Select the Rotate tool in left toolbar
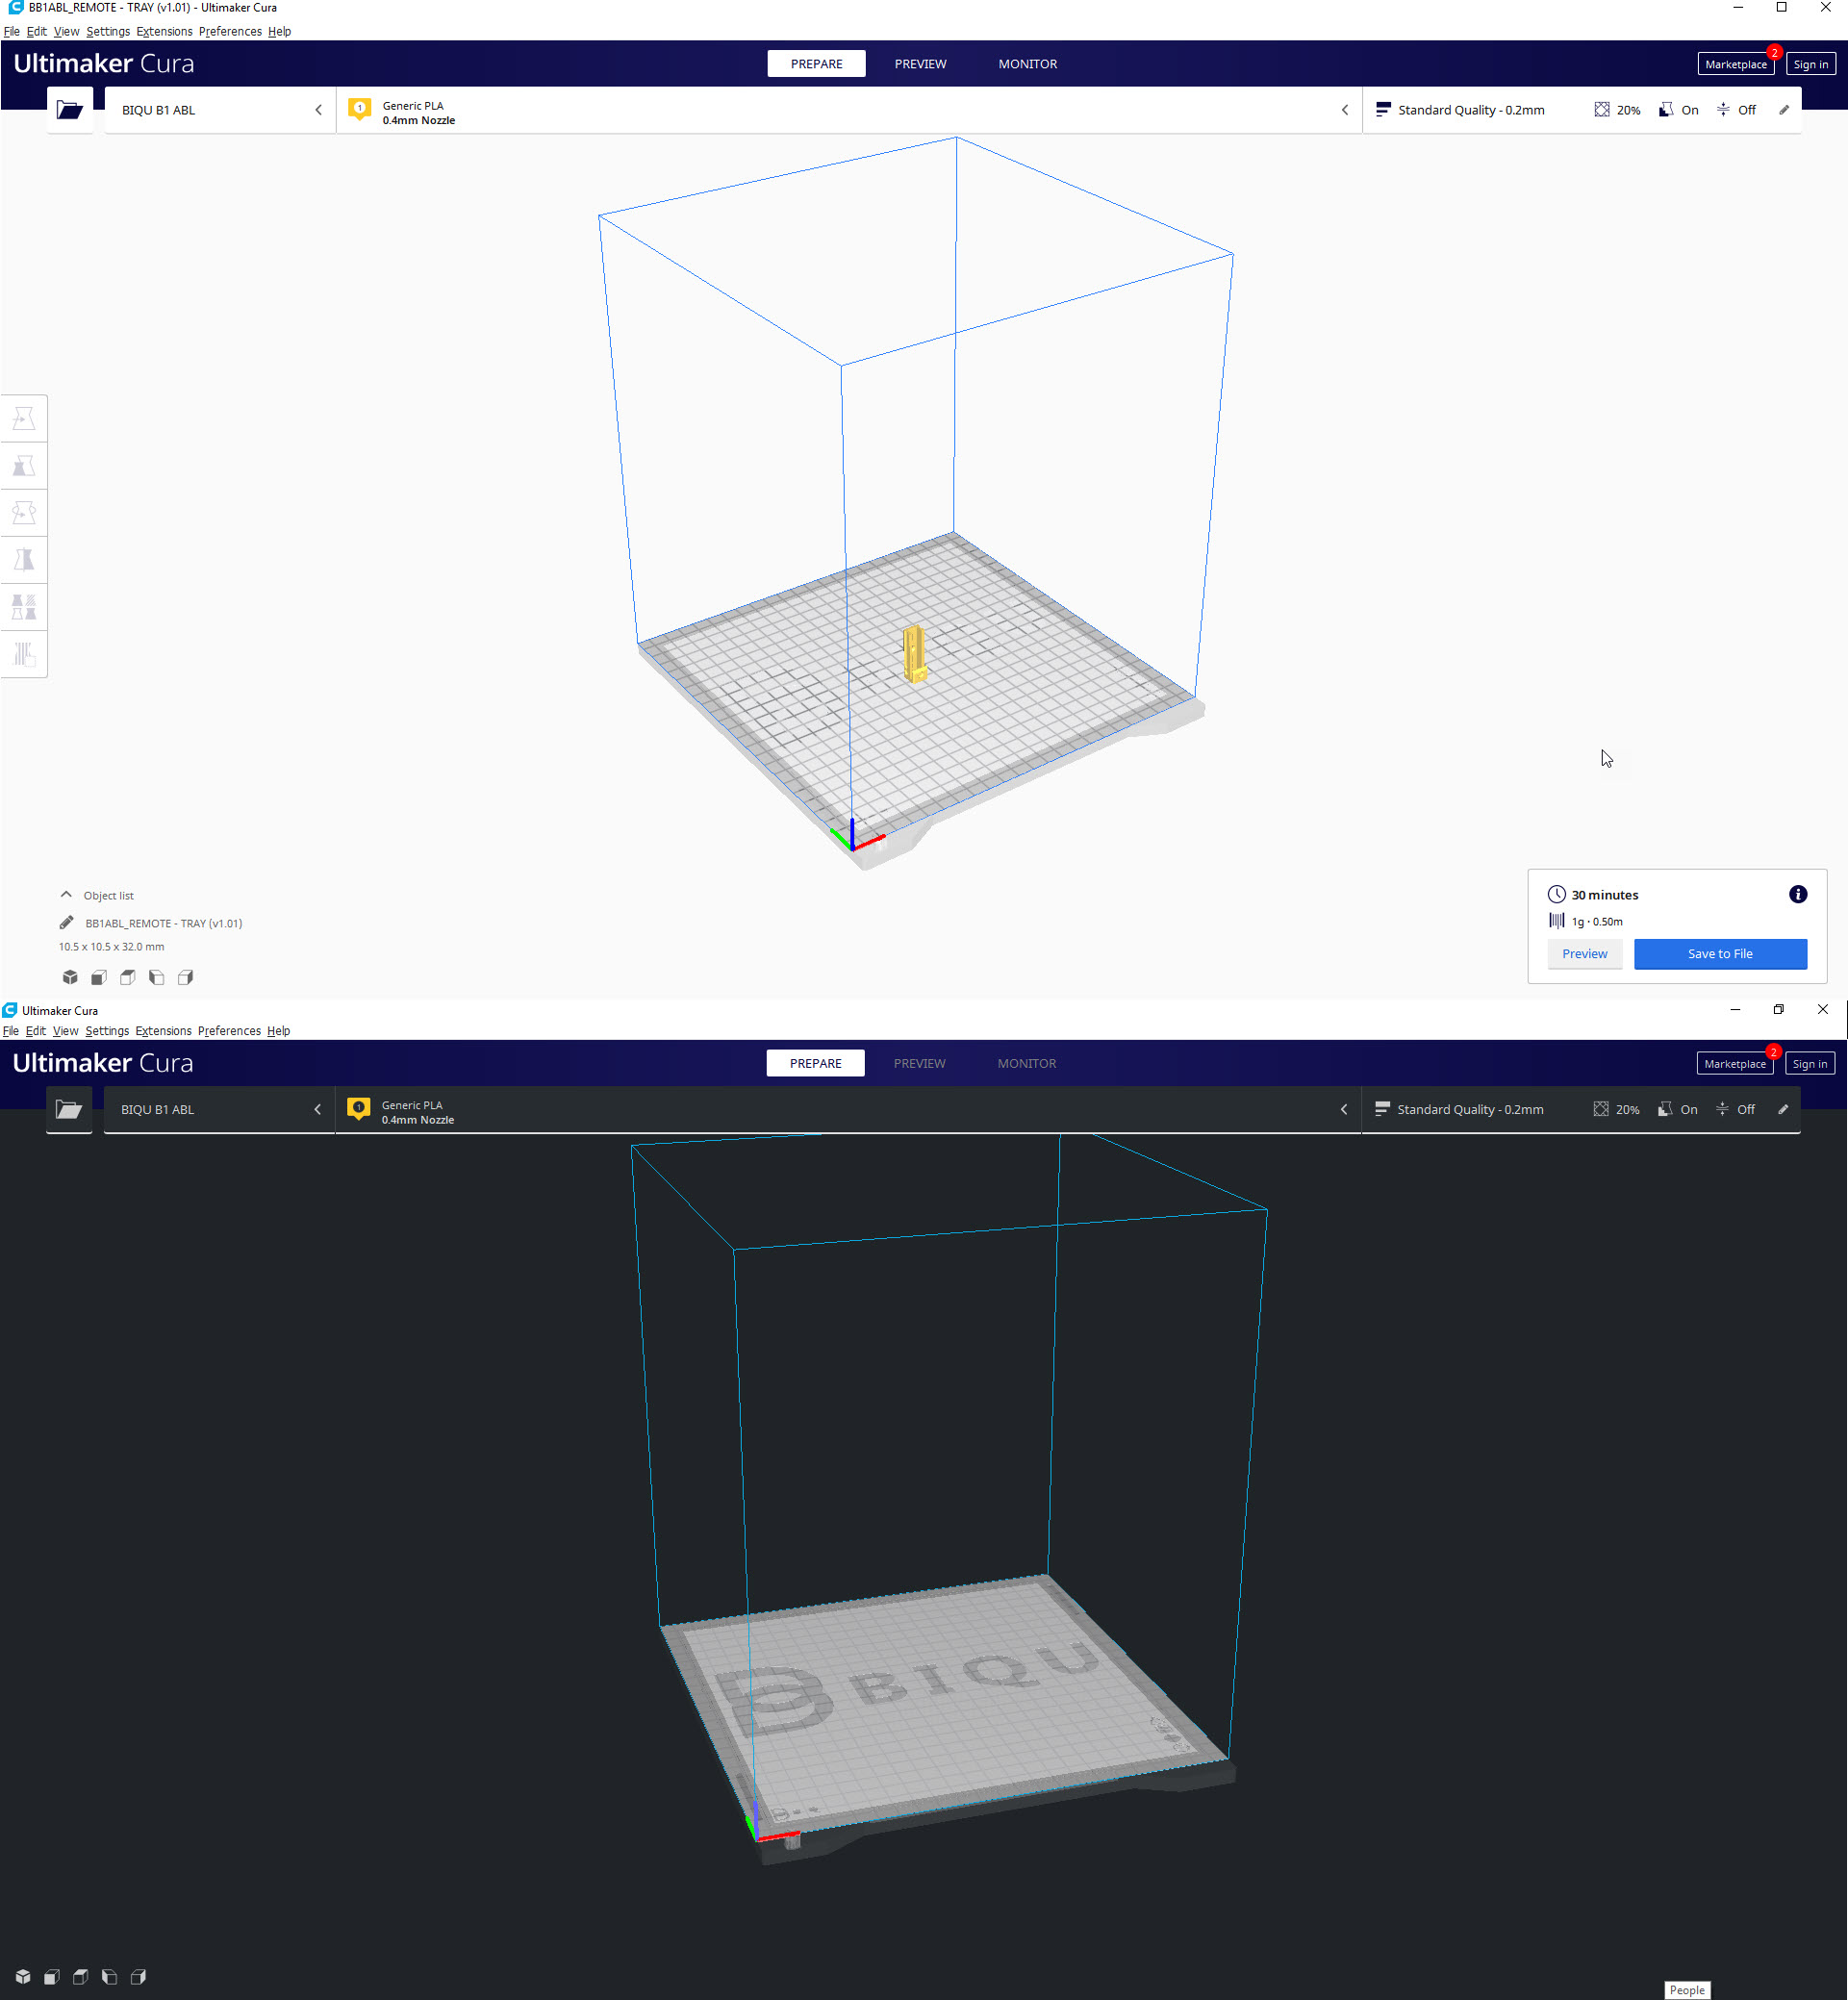This screenshot has width=1848, height=2000. (24, 512)
